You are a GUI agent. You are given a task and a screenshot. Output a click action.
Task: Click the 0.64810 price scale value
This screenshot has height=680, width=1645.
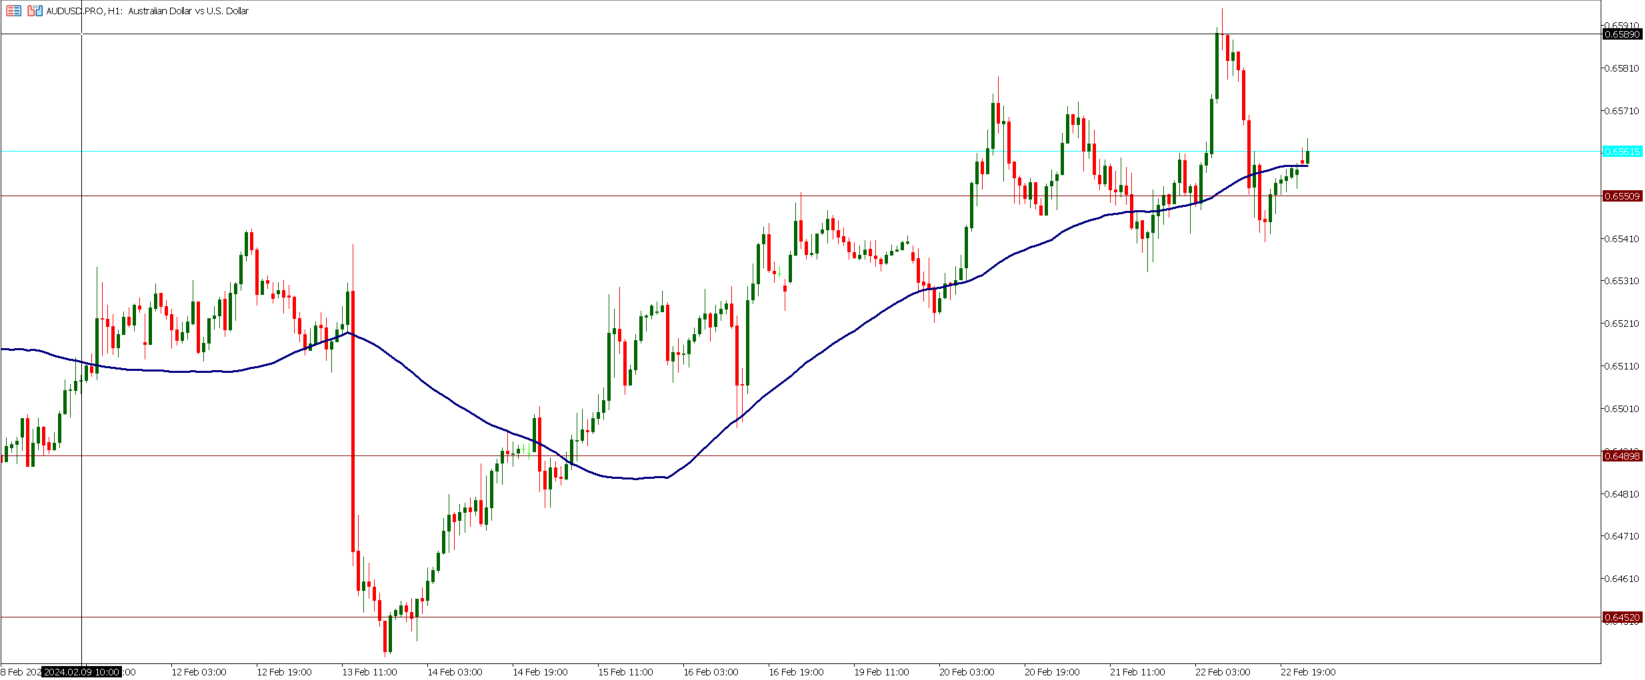[x=1622, y=494]
